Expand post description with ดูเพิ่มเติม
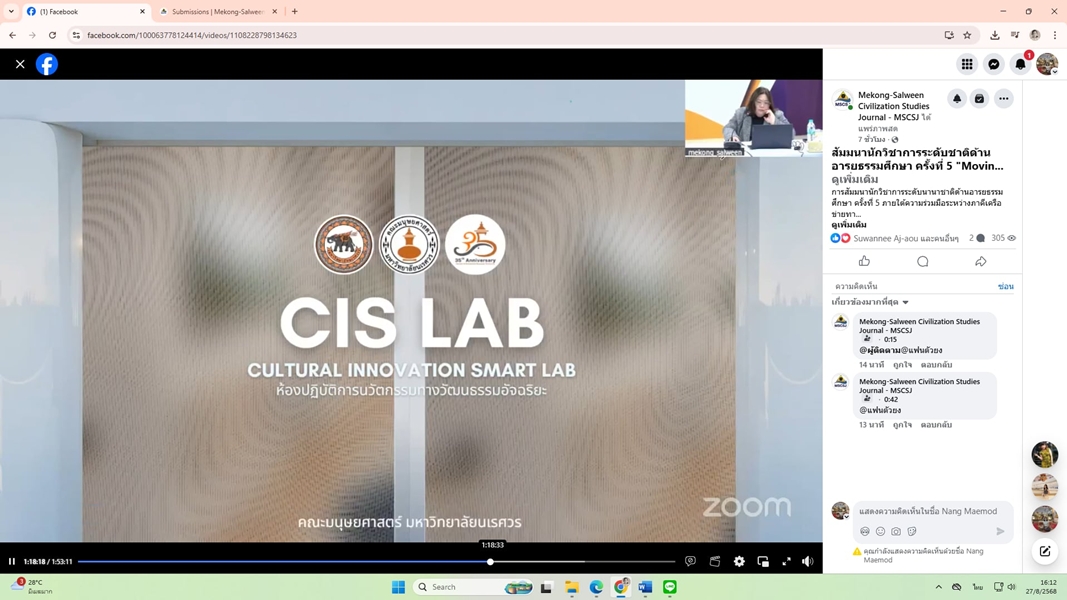1067x600 pixels. (x=849, y=225)
